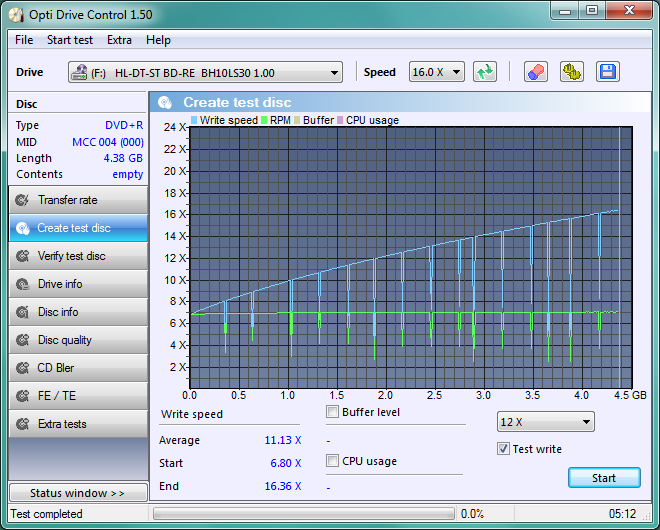Viewport: 660px width, 530px height.
Task: Open the Disc quality section
Action: (x=78, y=340)
